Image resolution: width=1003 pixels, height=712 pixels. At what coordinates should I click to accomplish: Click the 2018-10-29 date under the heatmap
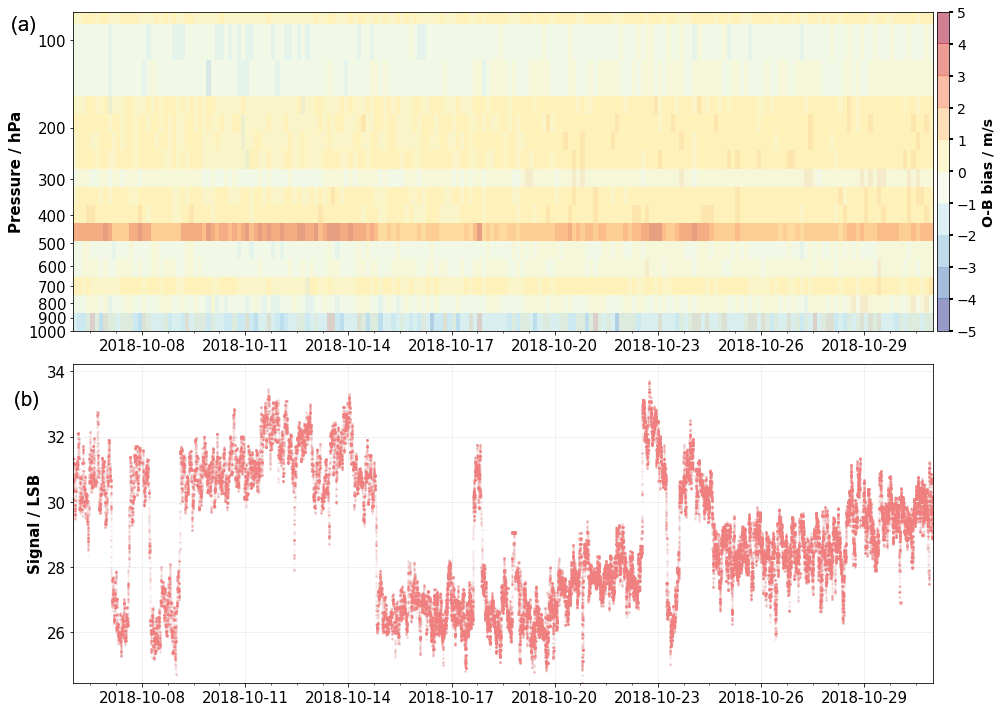[x=862, y=345]
